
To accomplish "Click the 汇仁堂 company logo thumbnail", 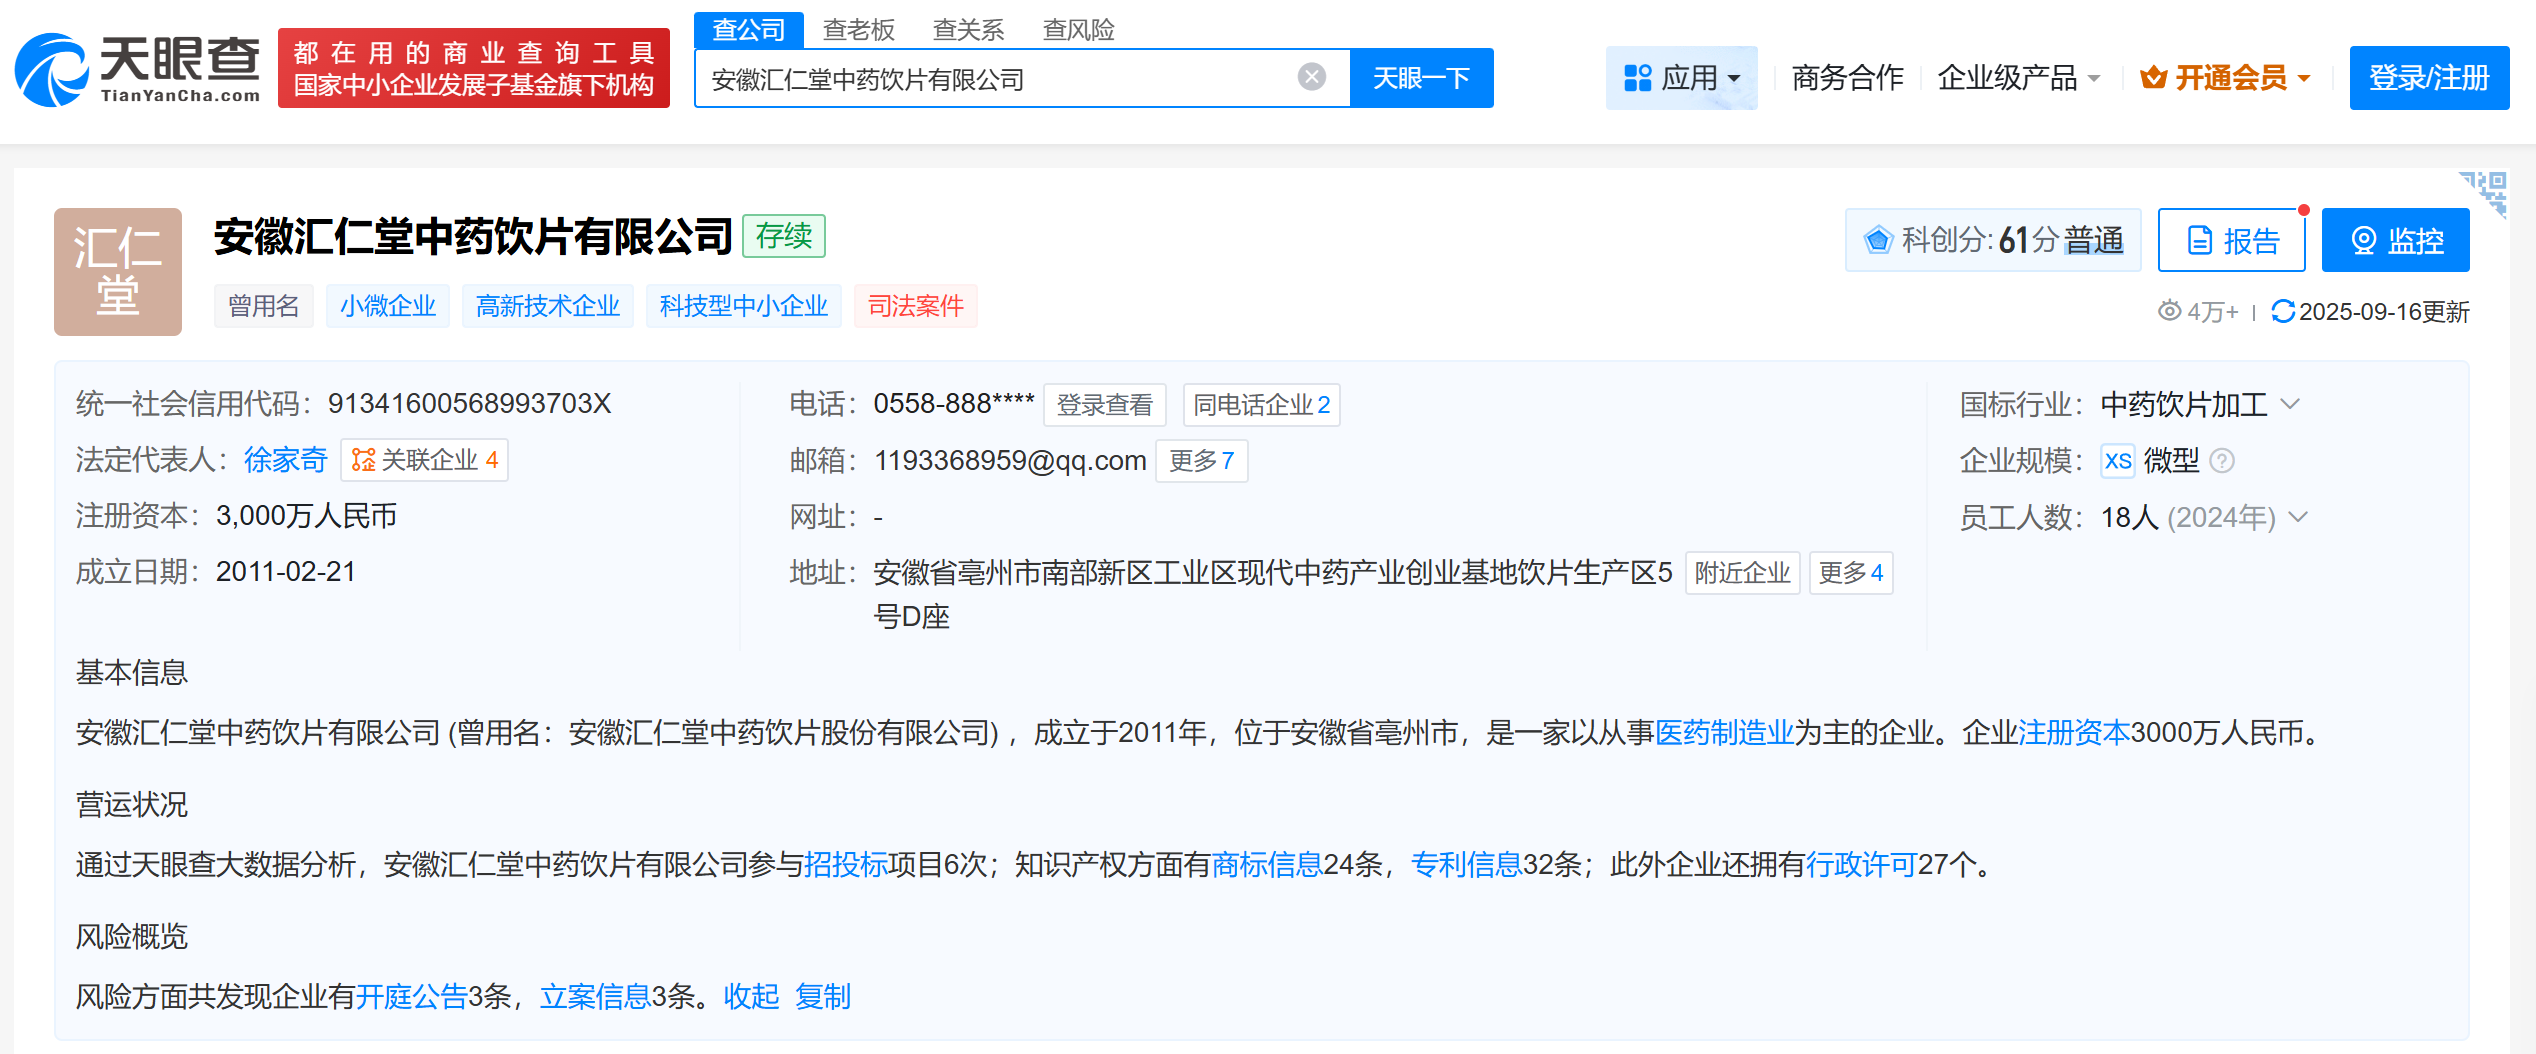I will [118, 272].
